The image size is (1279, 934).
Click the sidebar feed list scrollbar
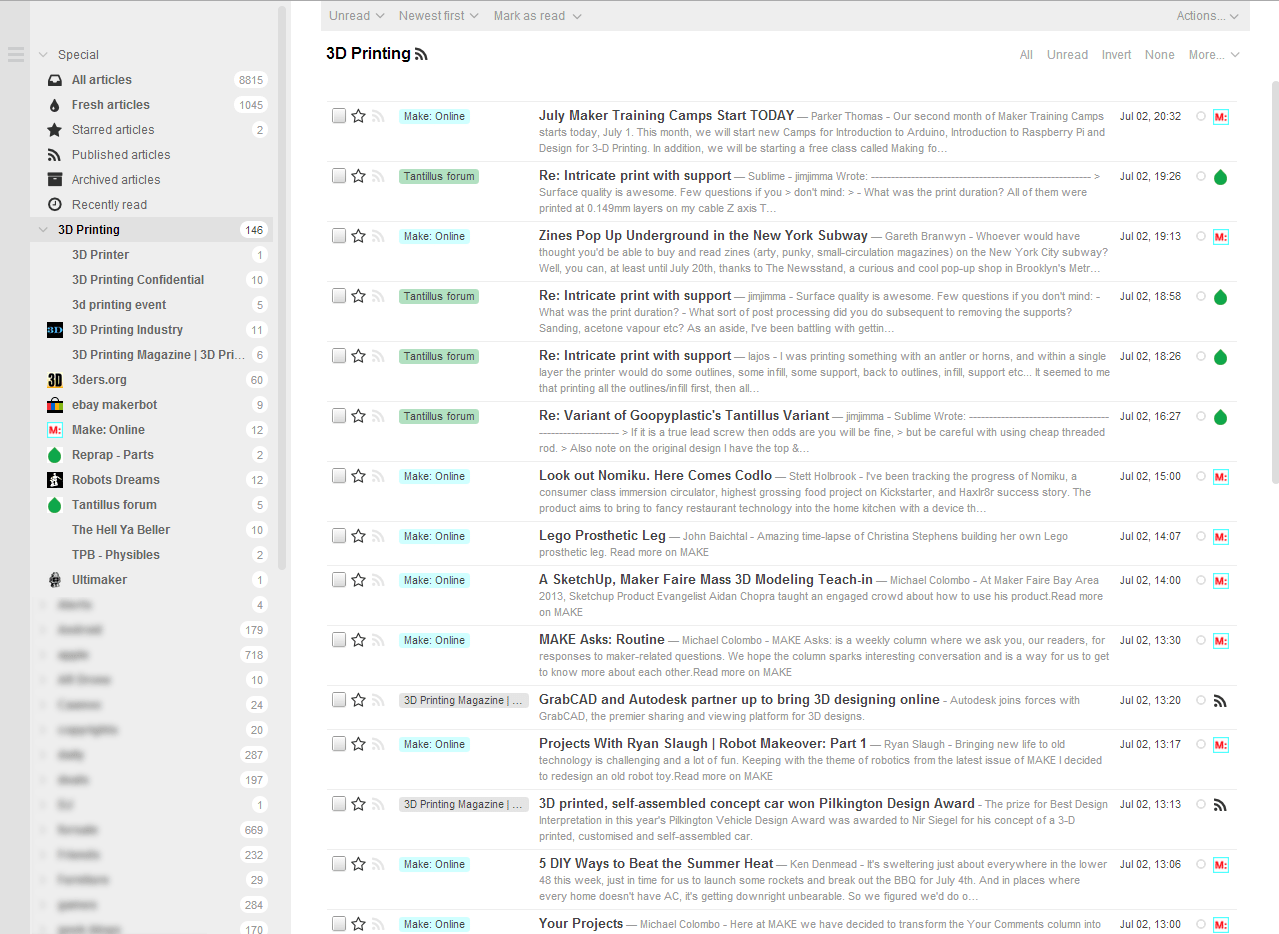282,287
